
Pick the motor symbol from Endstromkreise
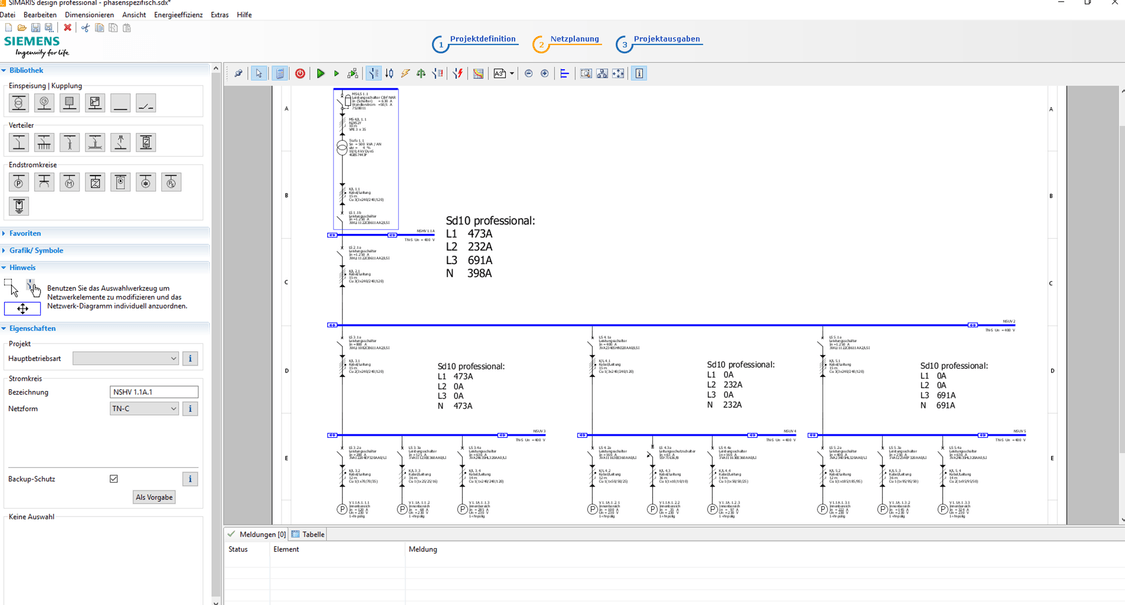69,181
